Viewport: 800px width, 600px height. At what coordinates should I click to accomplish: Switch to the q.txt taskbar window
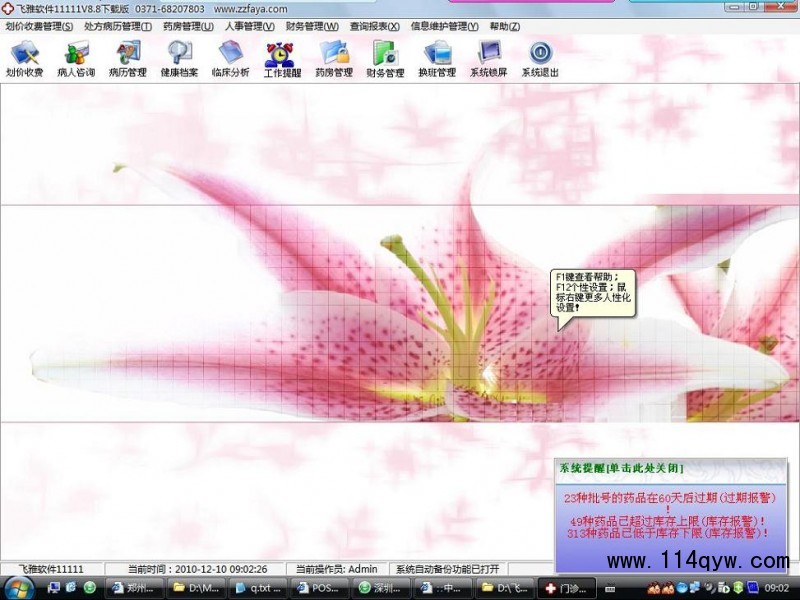258,588
